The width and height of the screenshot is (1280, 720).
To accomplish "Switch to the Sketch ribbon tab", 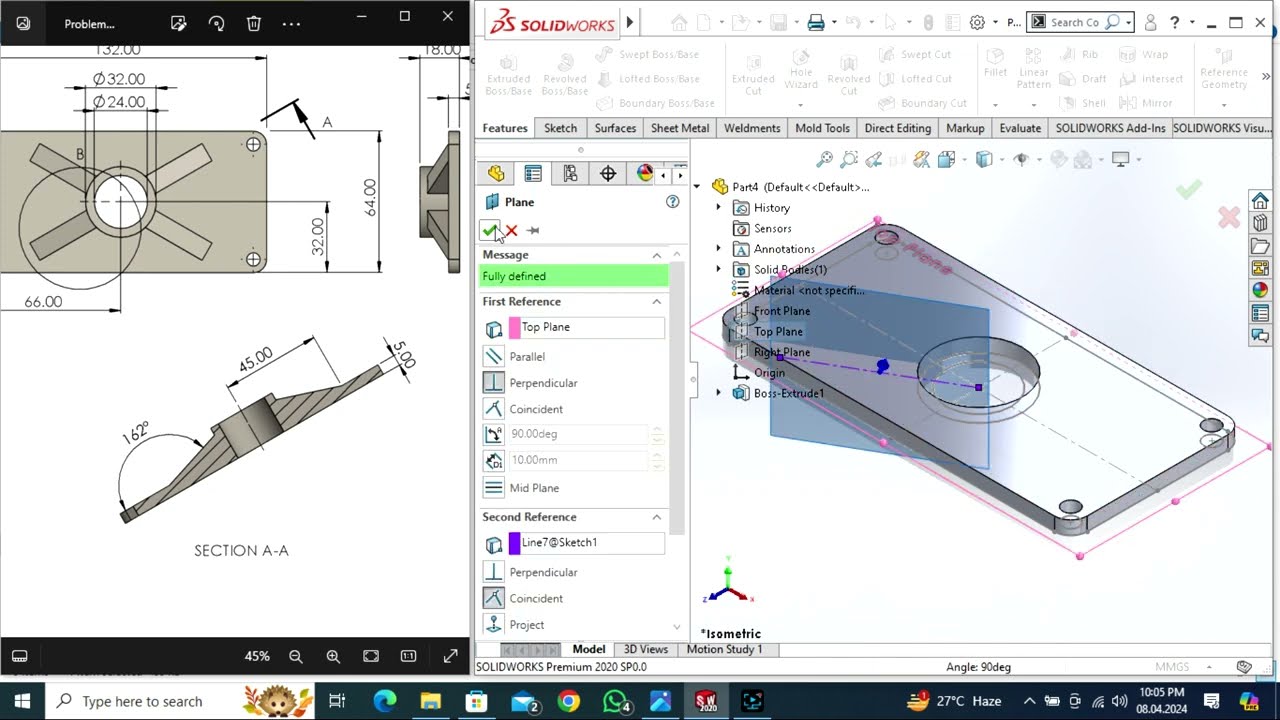I will [560, 128].
